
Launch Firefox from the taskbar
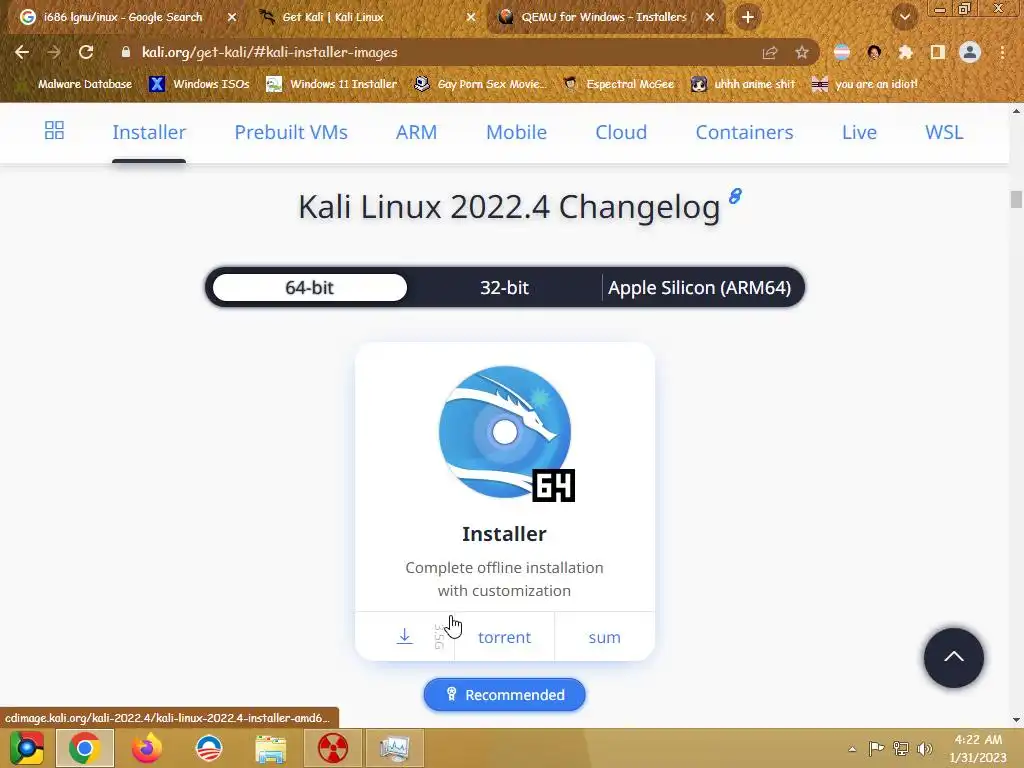pyautogui.click(x=147, y=748)
